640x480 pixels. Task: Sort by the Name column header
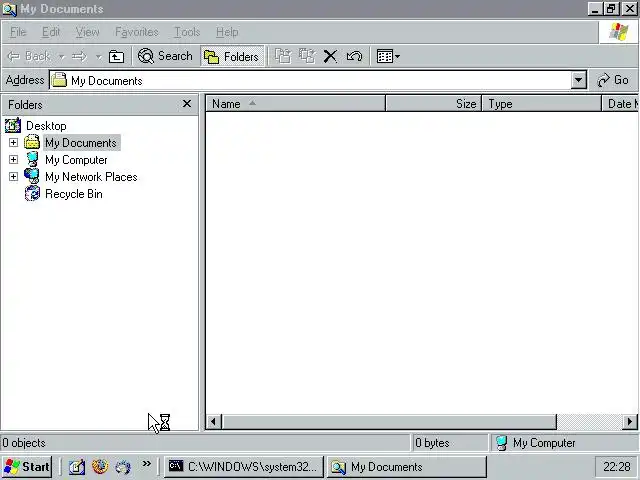coord(295,104)
